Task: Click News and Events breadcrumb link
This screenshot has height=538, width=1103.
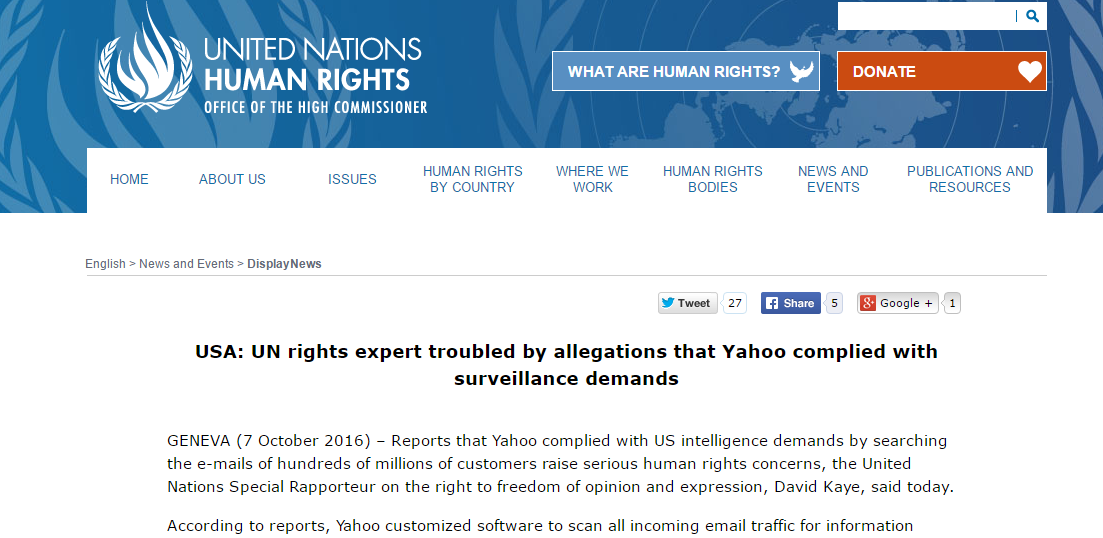Action: click(186, 264)
